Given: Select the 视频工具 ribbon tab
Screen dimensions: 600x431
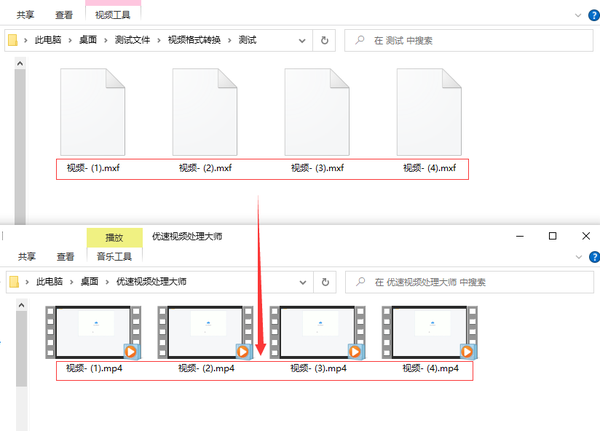Looking at the screenshot, I should pos(113,15).
